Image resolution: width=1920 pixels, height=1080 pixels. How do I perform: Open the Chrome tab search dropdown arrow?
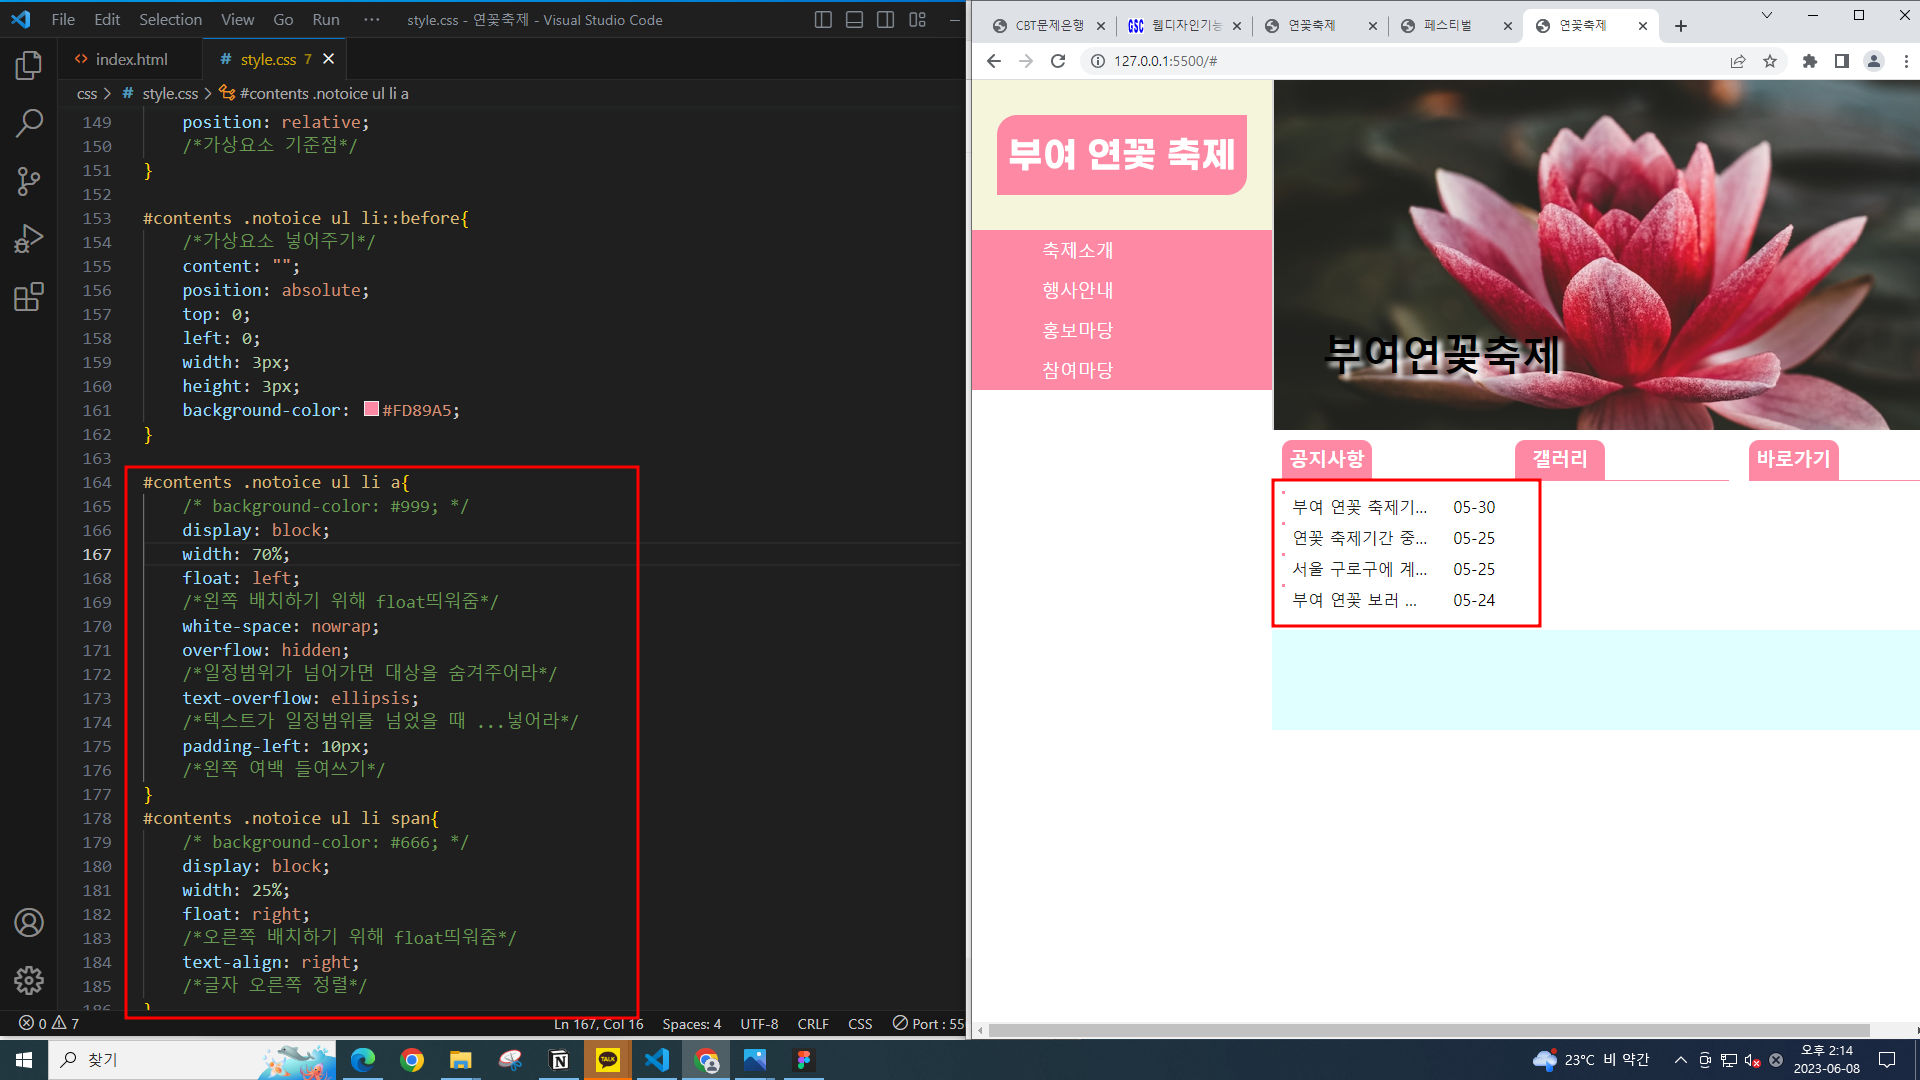pos(1767,16)
